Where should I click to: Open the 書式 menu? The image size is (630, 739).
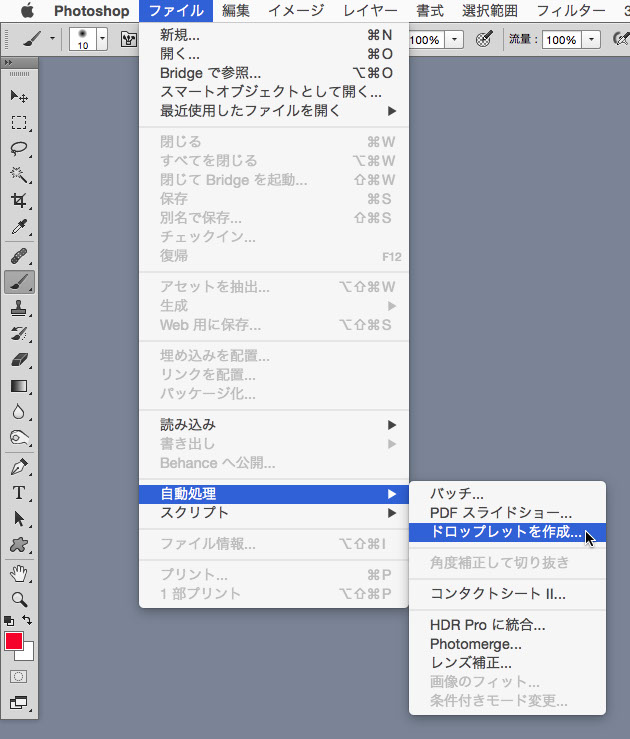pyautogui.click(x=430, y=11)
